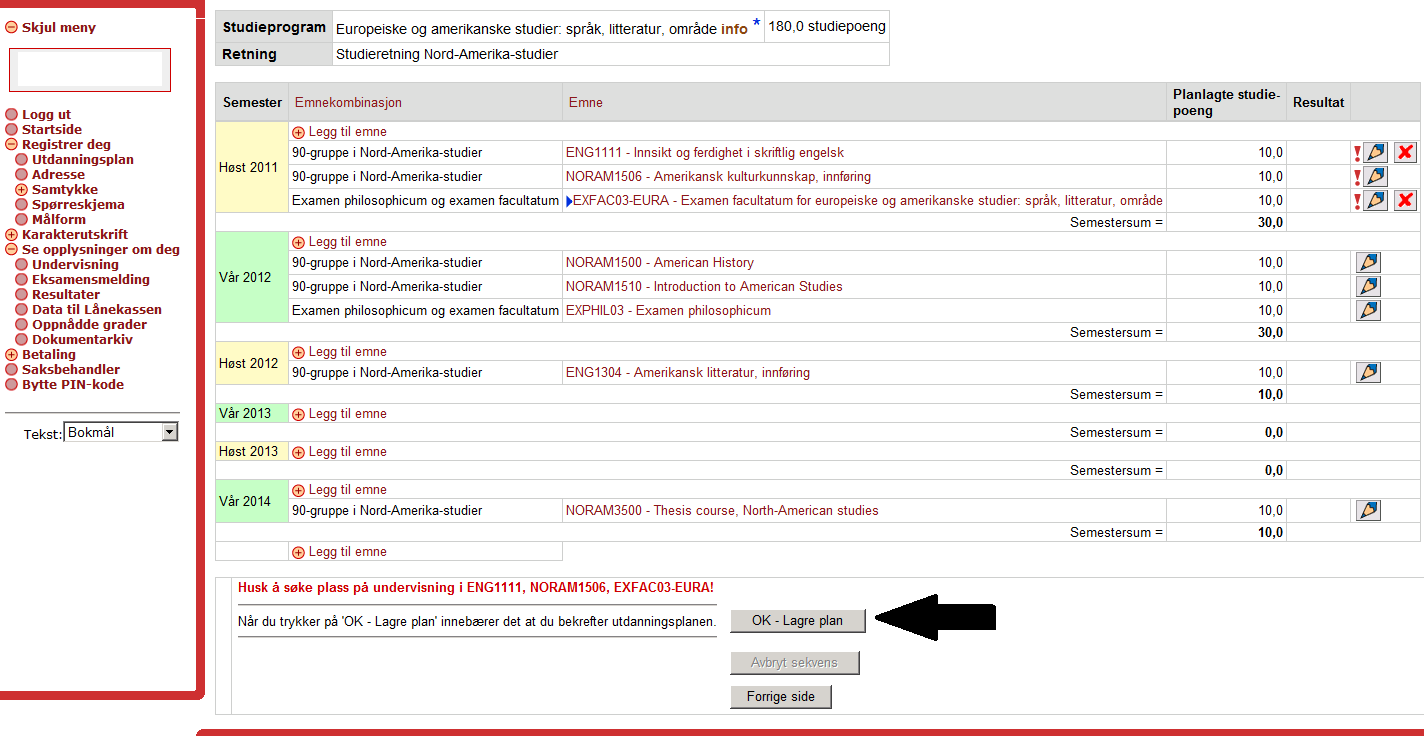
Task: Click the last Legg til emne link below the table
Action: [339, 552]
